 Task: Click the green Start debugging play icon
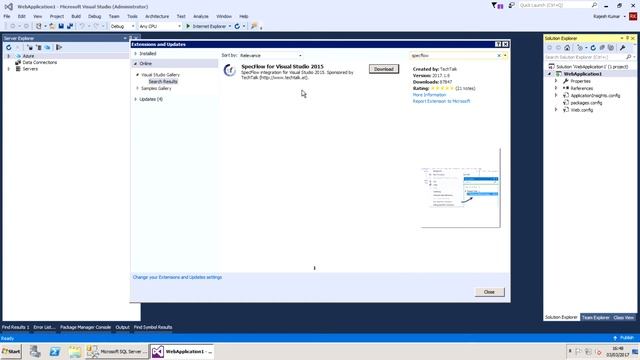click(x=188, y=26)
